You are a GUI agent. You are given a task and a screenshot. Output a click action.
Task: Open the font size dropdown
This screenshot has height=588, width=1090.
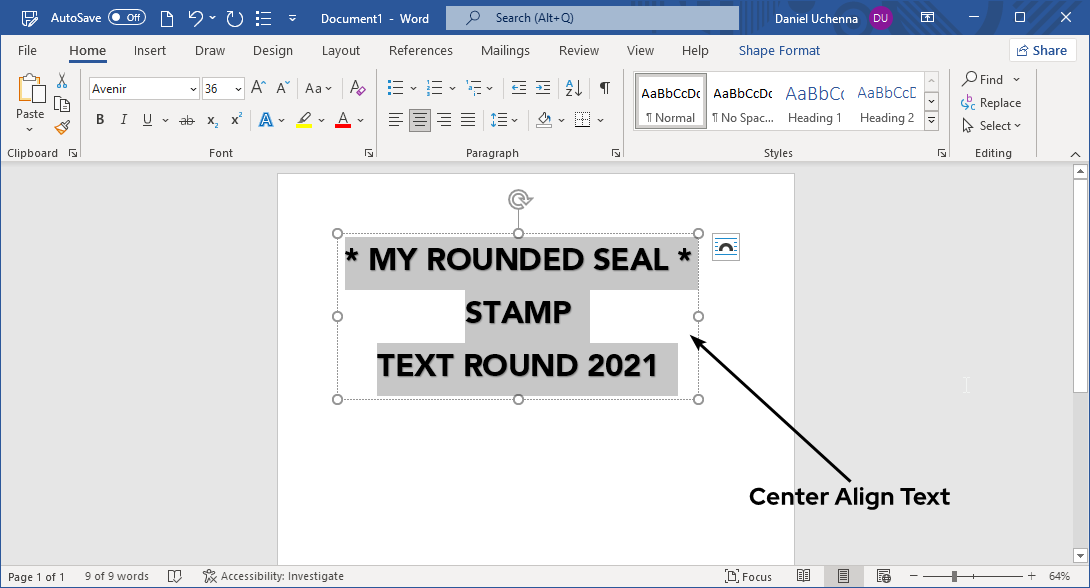tap(236, 88)
